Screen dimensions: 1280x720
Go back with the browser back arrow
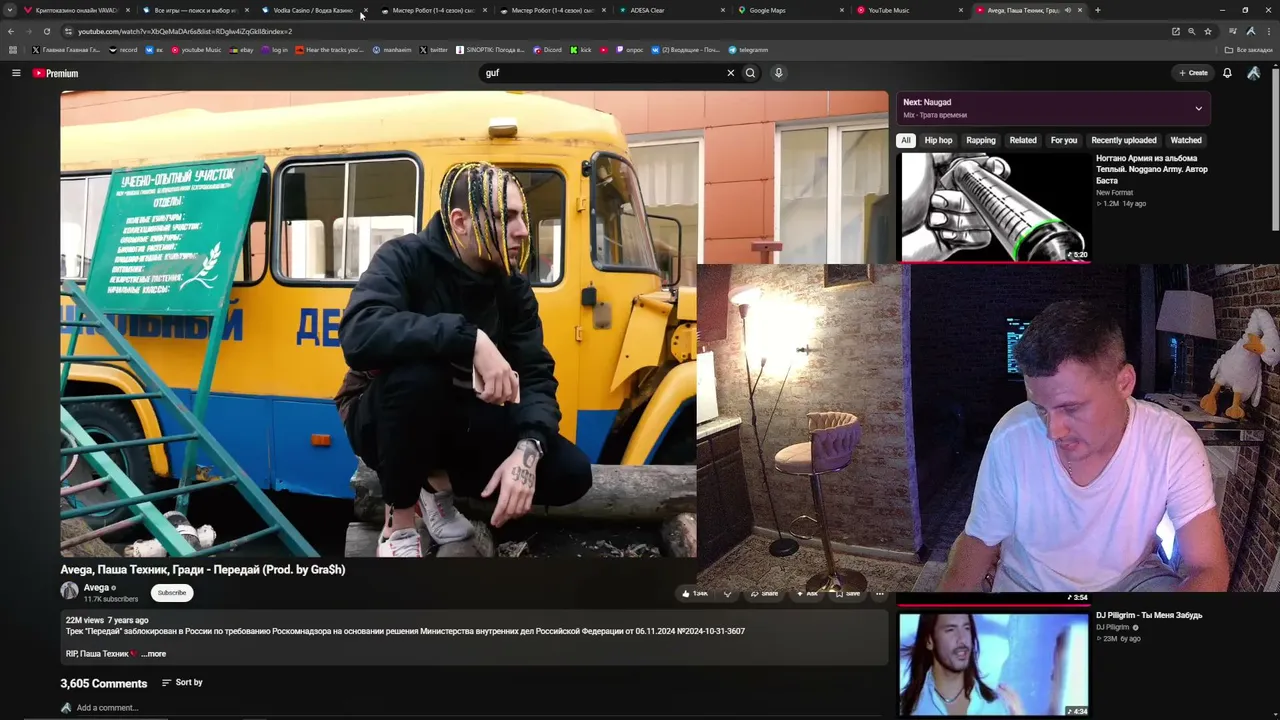11,31
